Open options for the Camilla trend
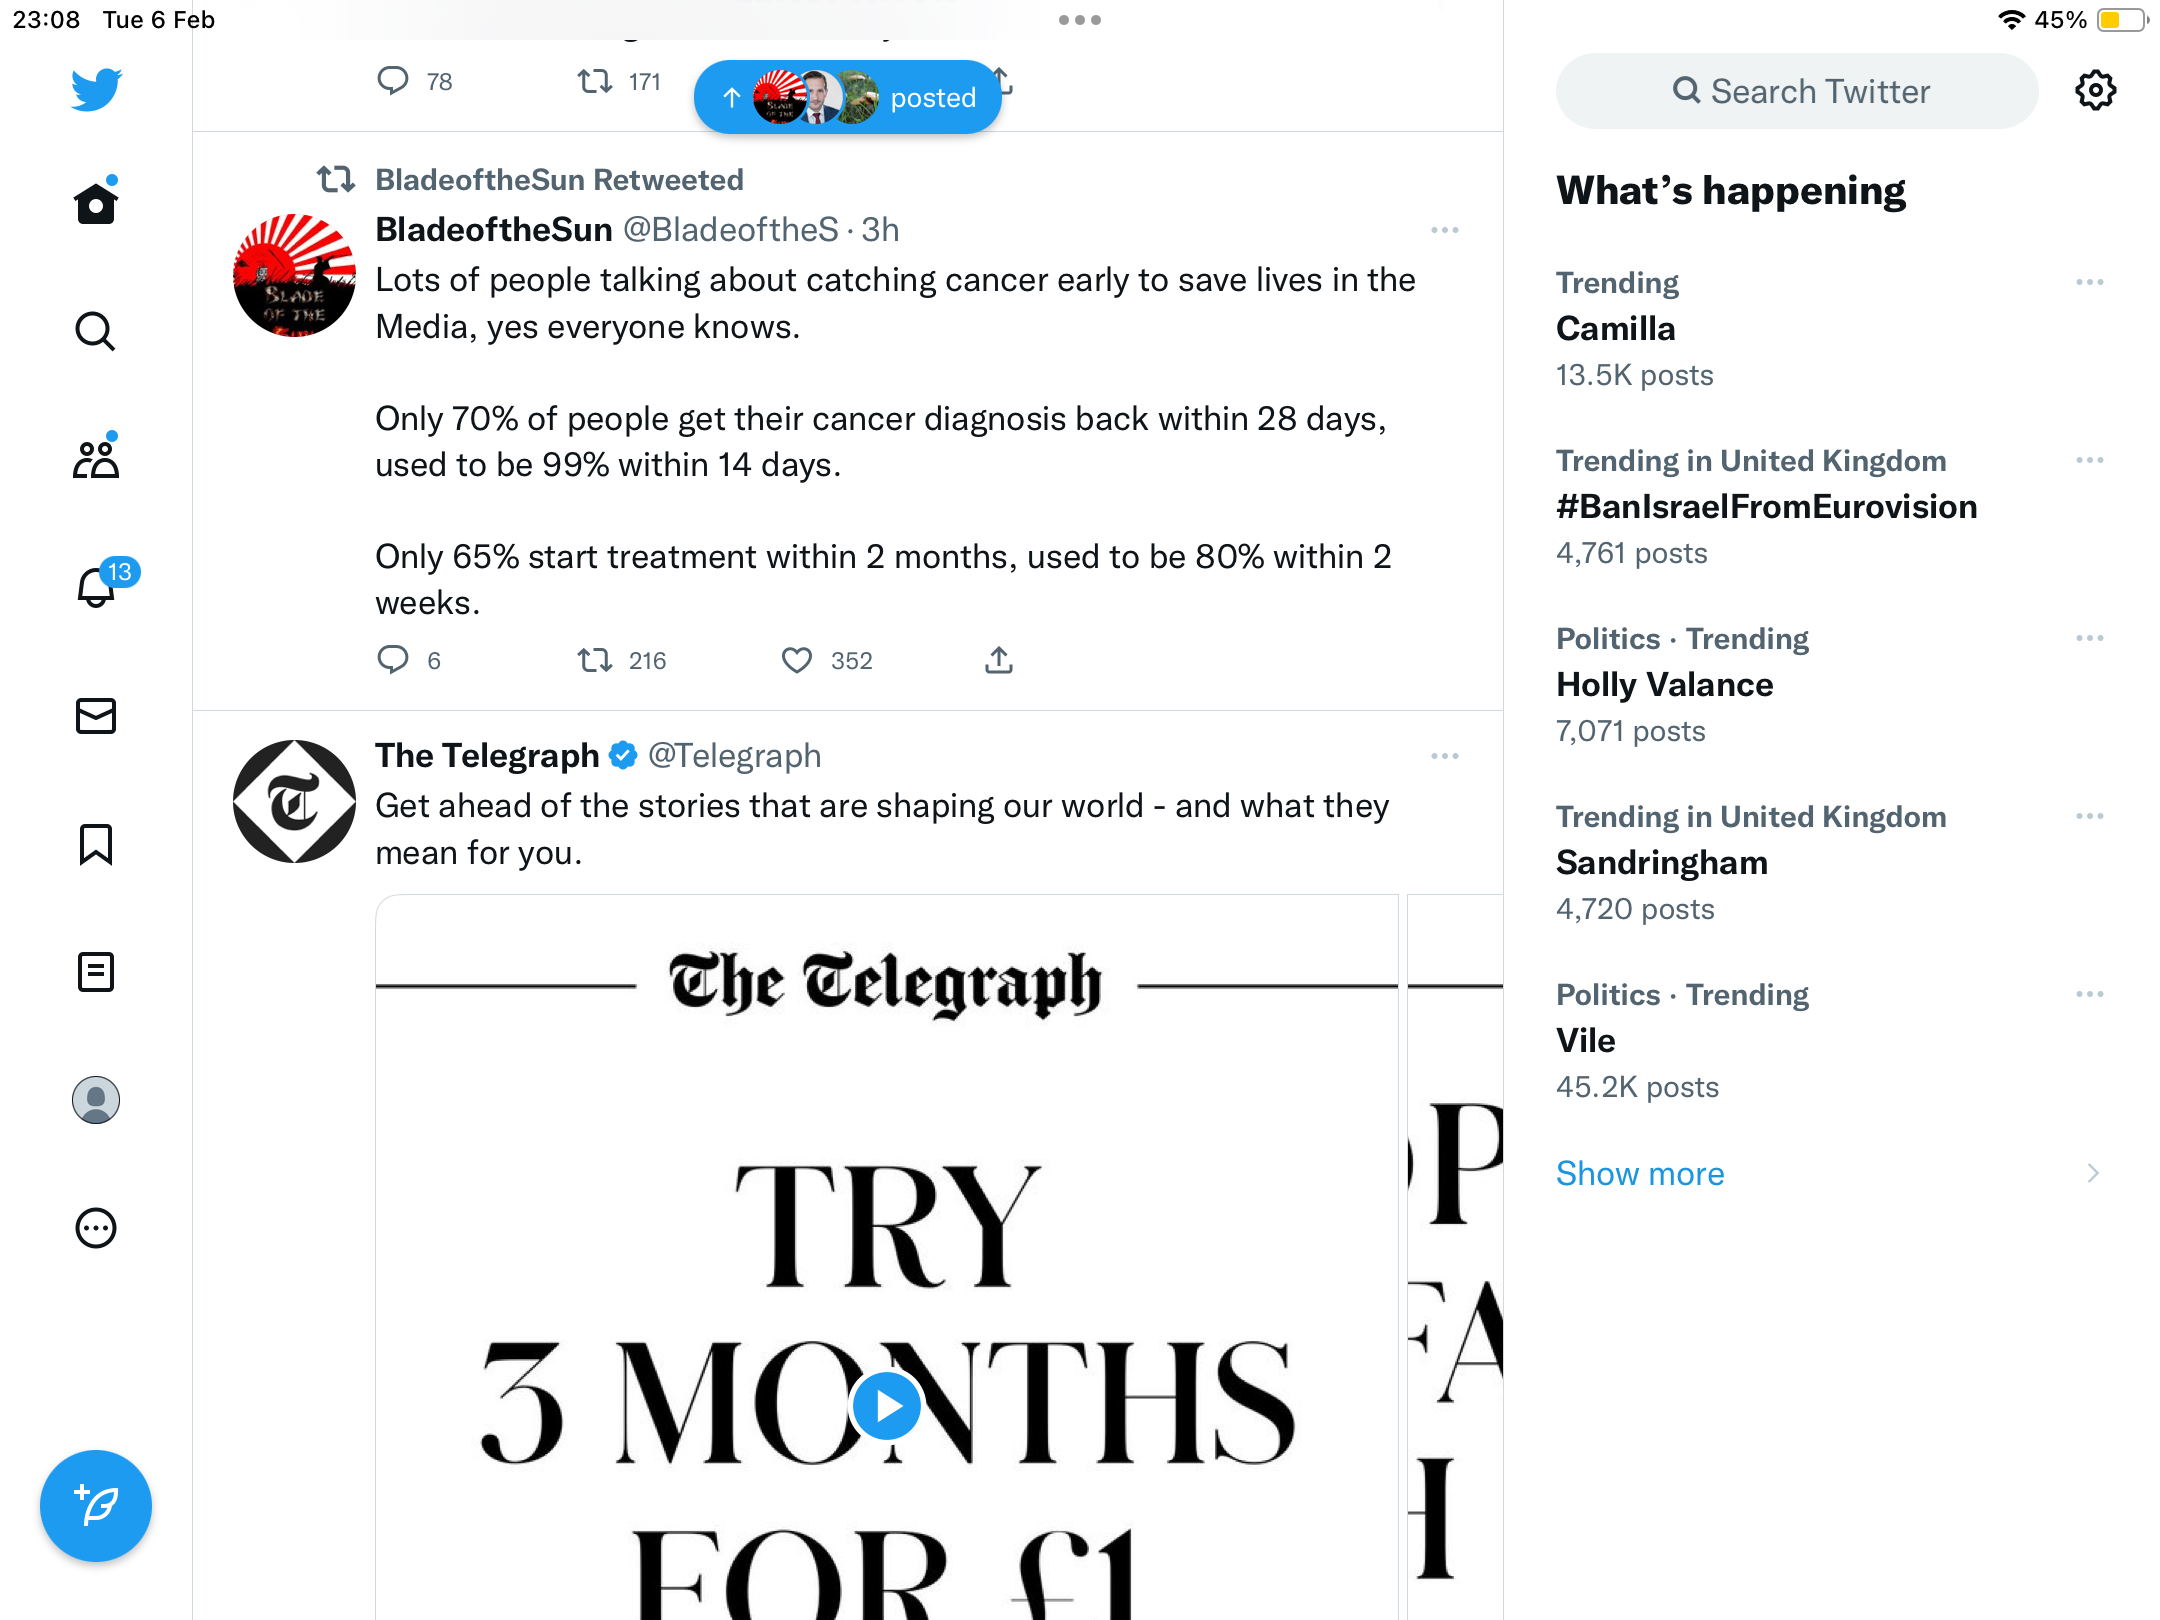2160x1620 pixels. tap(2090, 283)
